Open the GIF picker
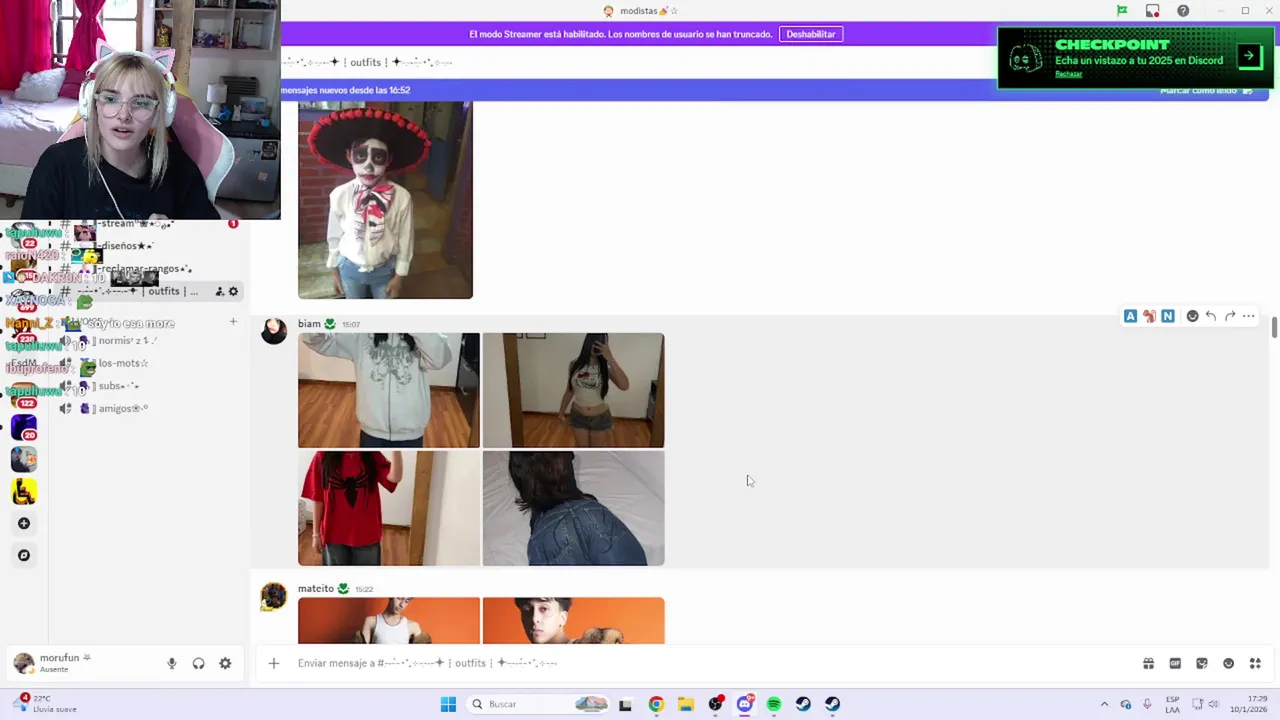1280x720 pixels. (1175, 663)
